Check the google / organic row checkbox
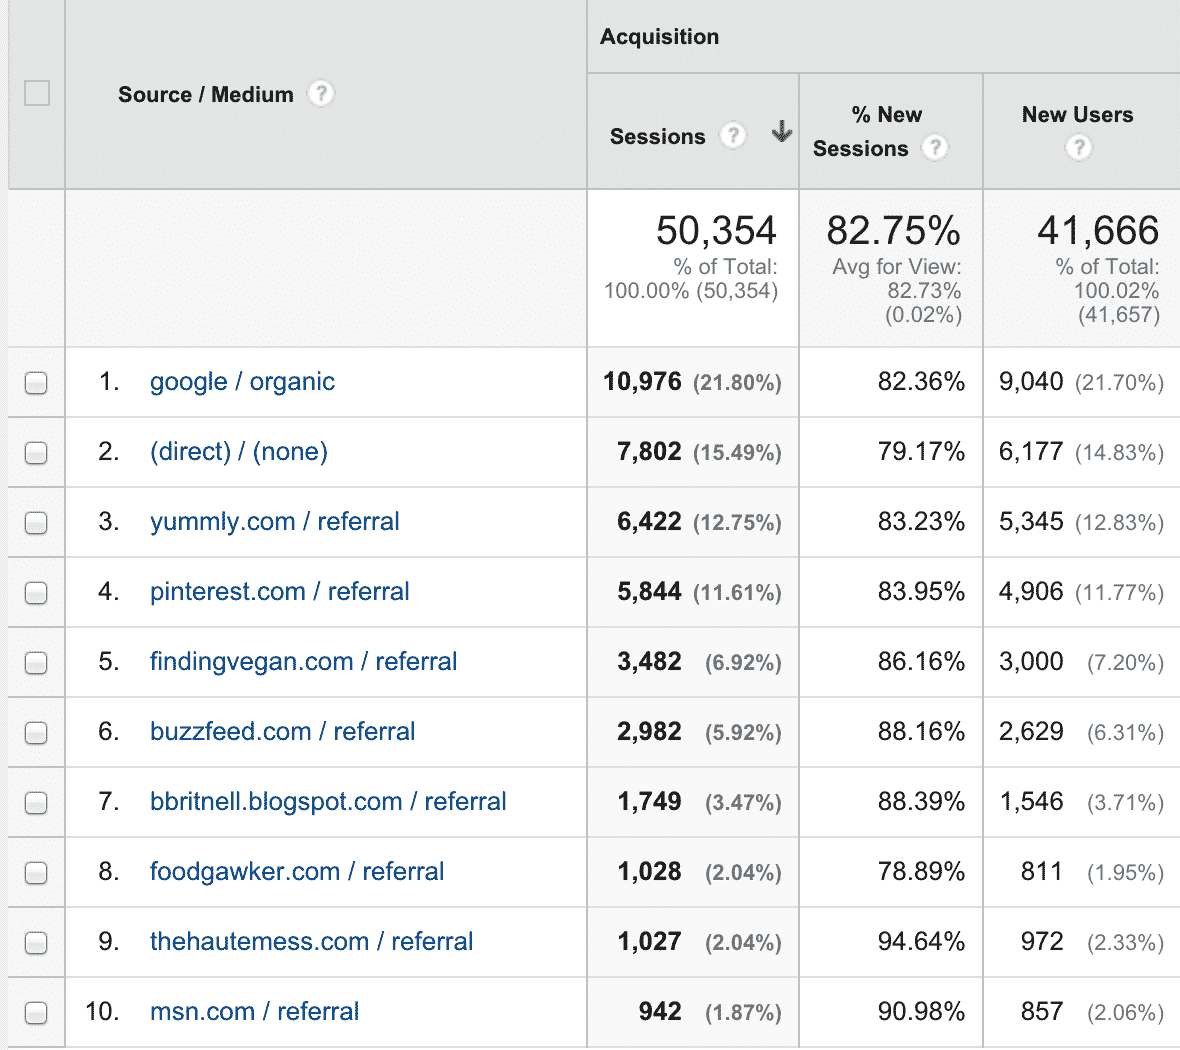This screenshot has width=1180, height=1050. [x=36, y=383]
